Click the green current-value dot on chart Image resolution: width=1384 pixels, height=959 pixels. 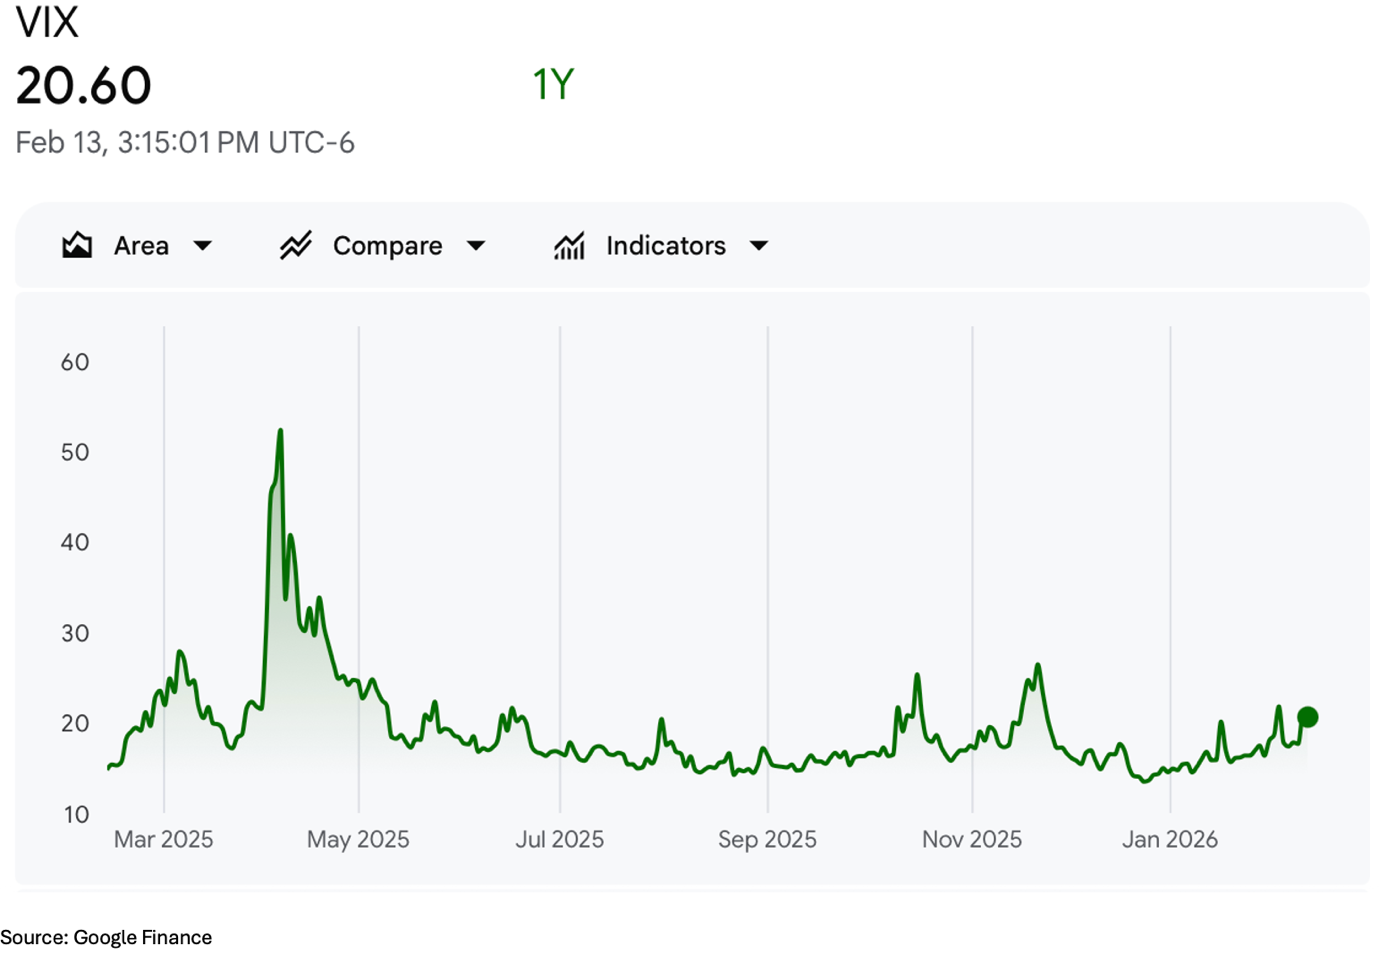coord(1307,717)
